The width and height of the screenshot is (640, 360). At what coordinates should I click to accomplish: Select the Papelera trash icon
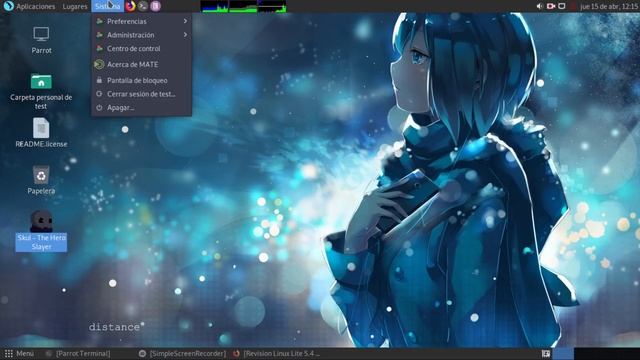41,180
